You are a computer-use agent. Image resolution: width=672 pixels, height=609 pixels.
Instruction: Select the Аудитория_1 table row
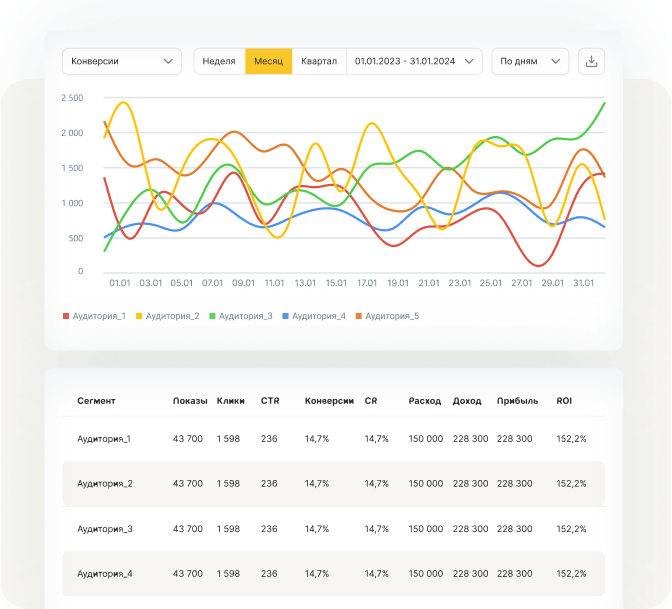(x=333, y=439)
